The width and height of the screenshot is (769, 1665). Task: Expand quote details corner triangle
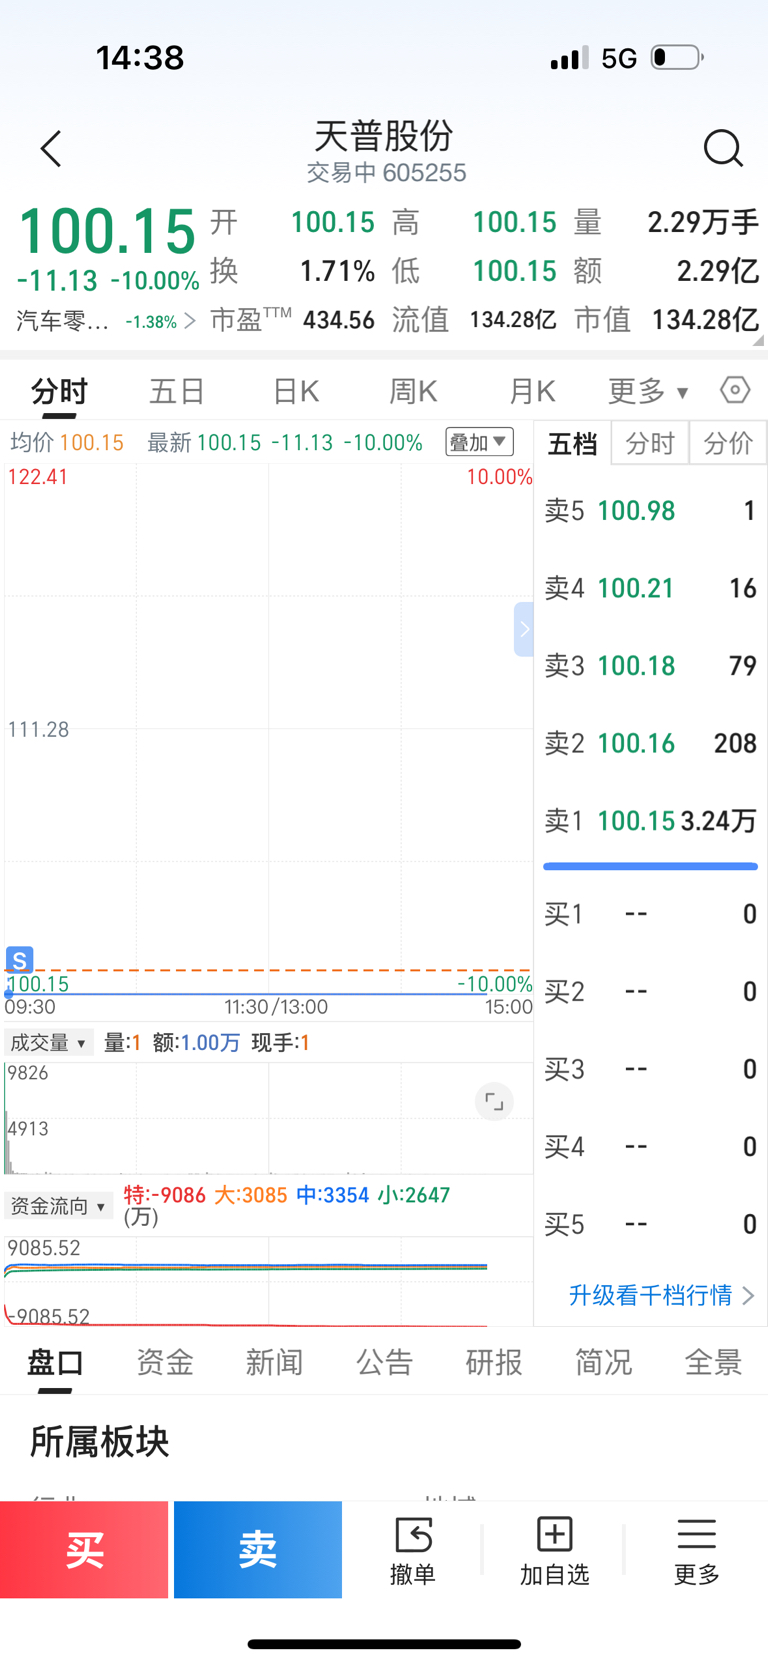pyautogui.click(x=759, y=340)
